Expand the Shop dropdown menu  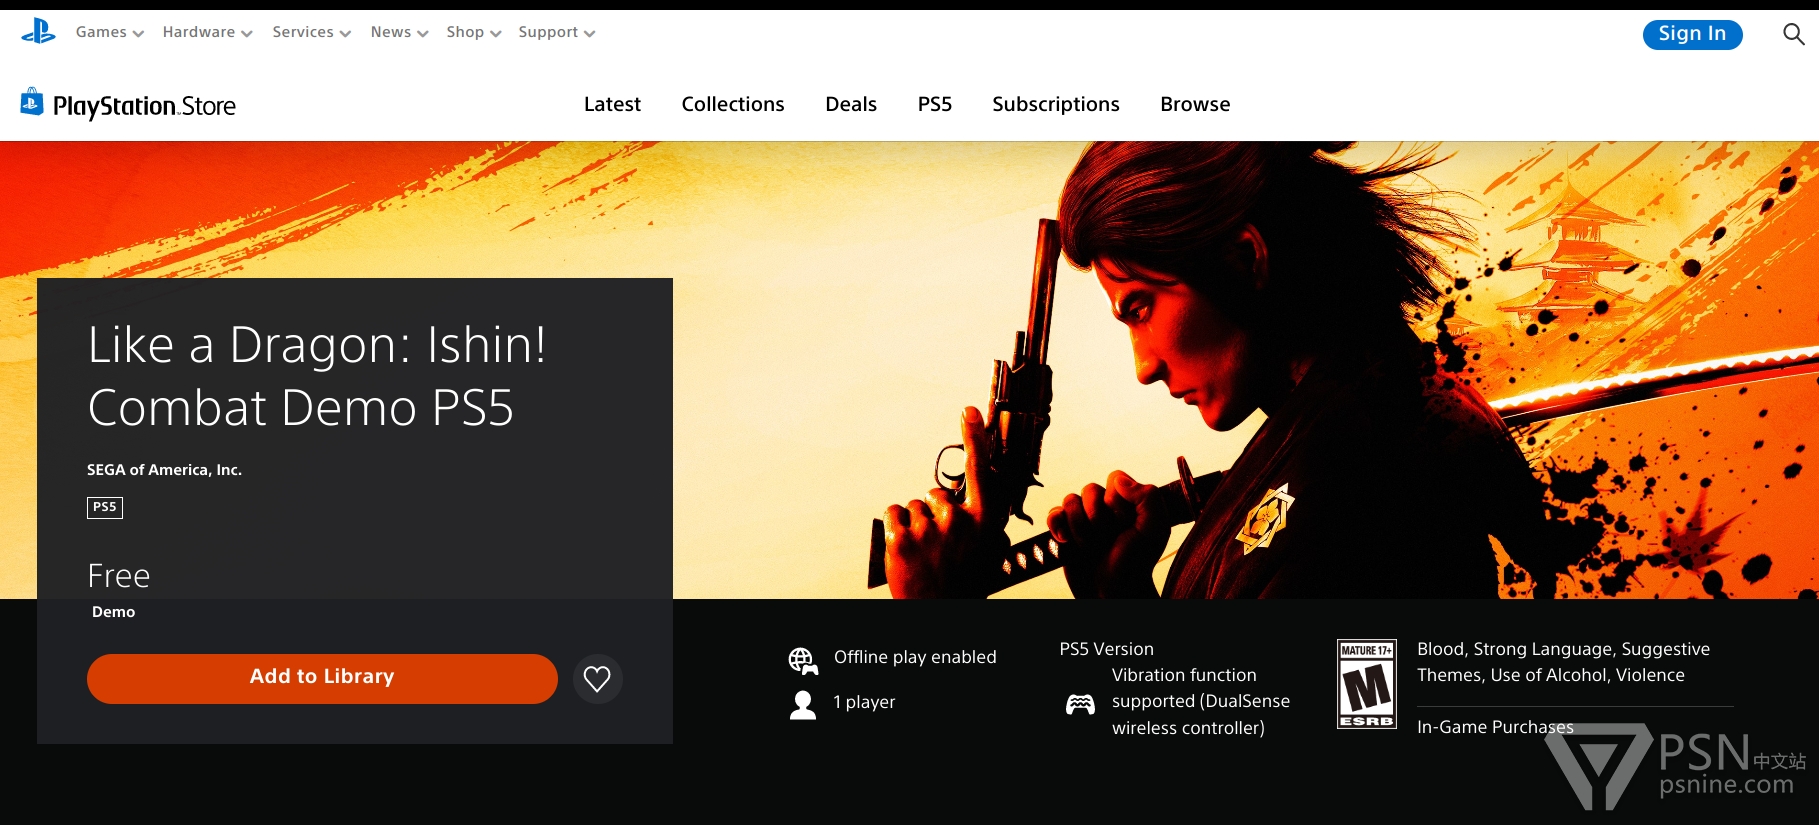click(474, 32)
